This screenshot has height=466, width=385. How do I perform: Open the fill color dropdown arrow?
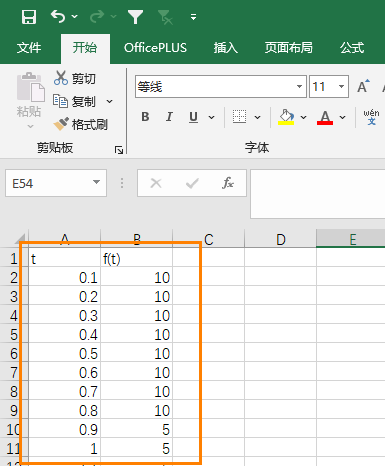pos(303,117)
